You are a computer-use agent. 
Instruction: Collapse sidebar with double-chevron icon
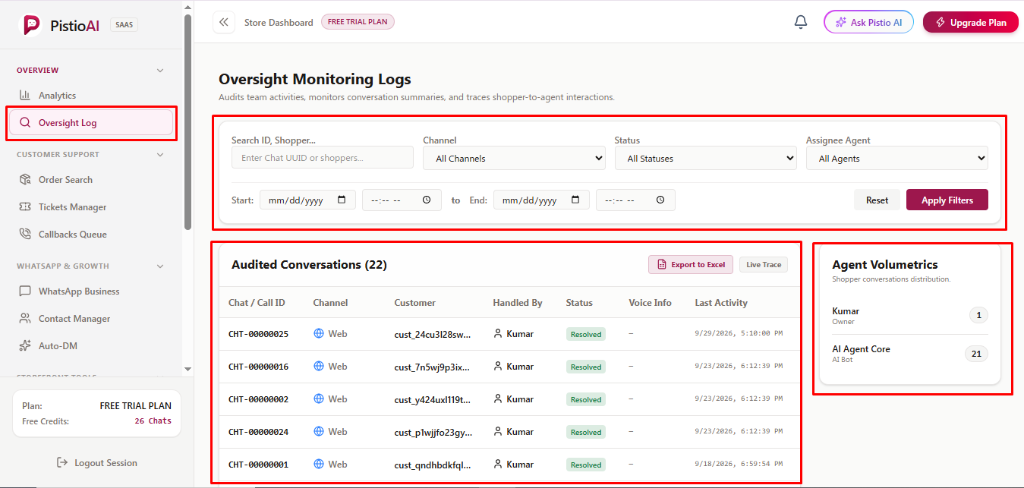224,22
